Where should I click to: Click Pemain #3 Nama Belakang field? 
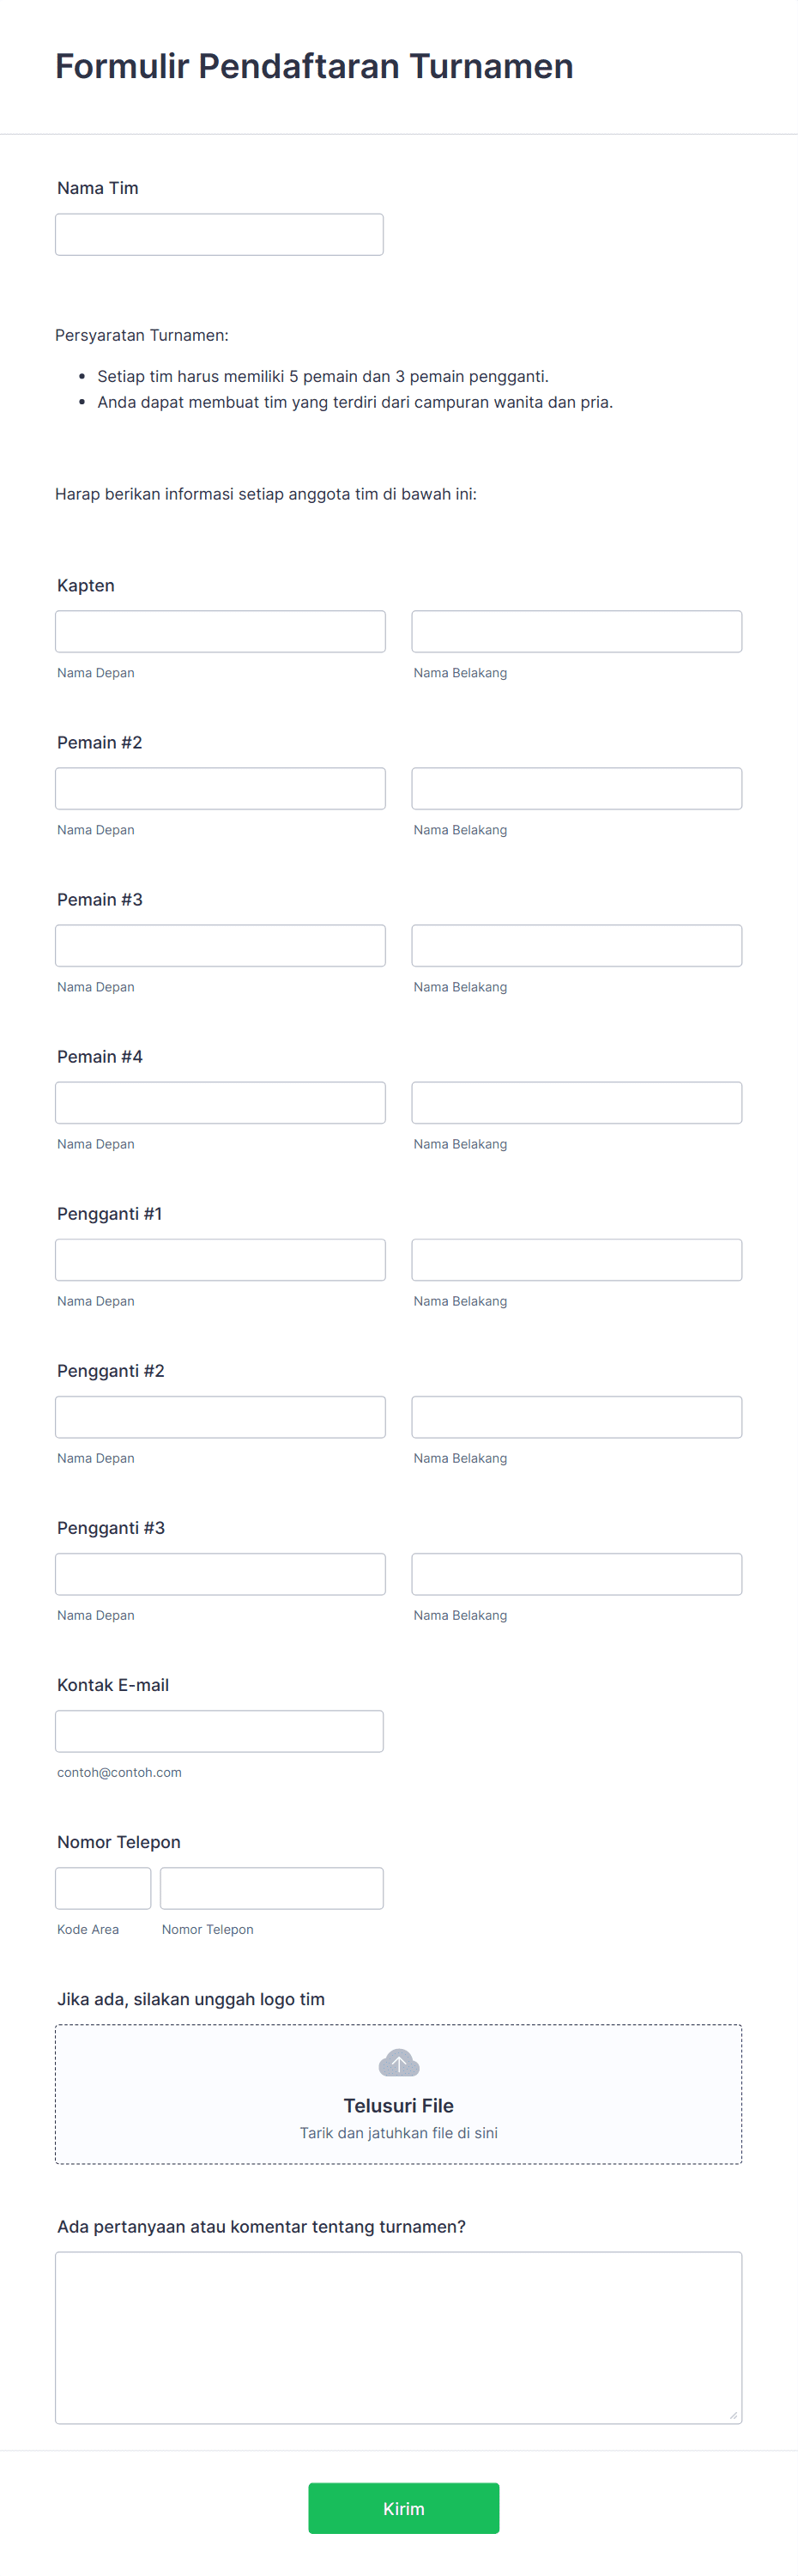[x=576, y=944]
